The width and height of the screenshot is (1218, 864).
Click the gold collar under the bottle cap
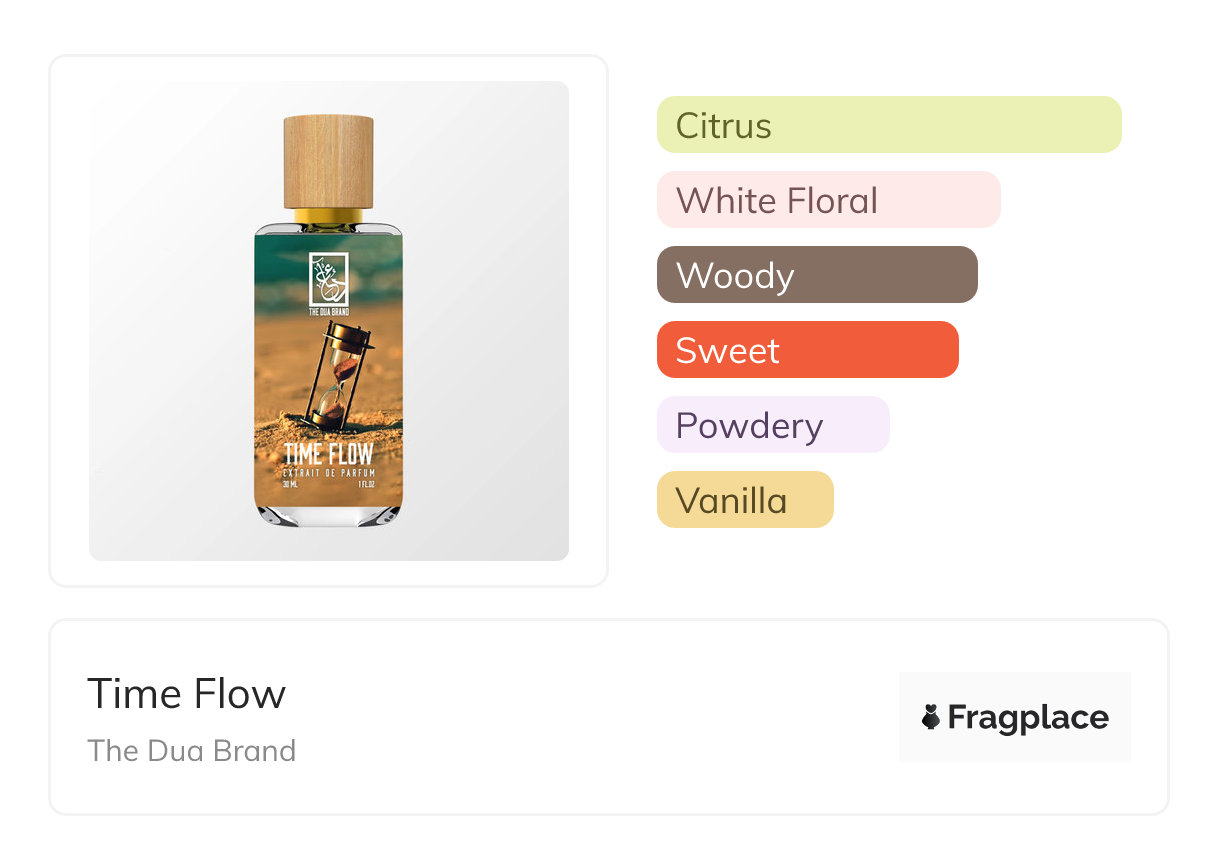[328, 216]
